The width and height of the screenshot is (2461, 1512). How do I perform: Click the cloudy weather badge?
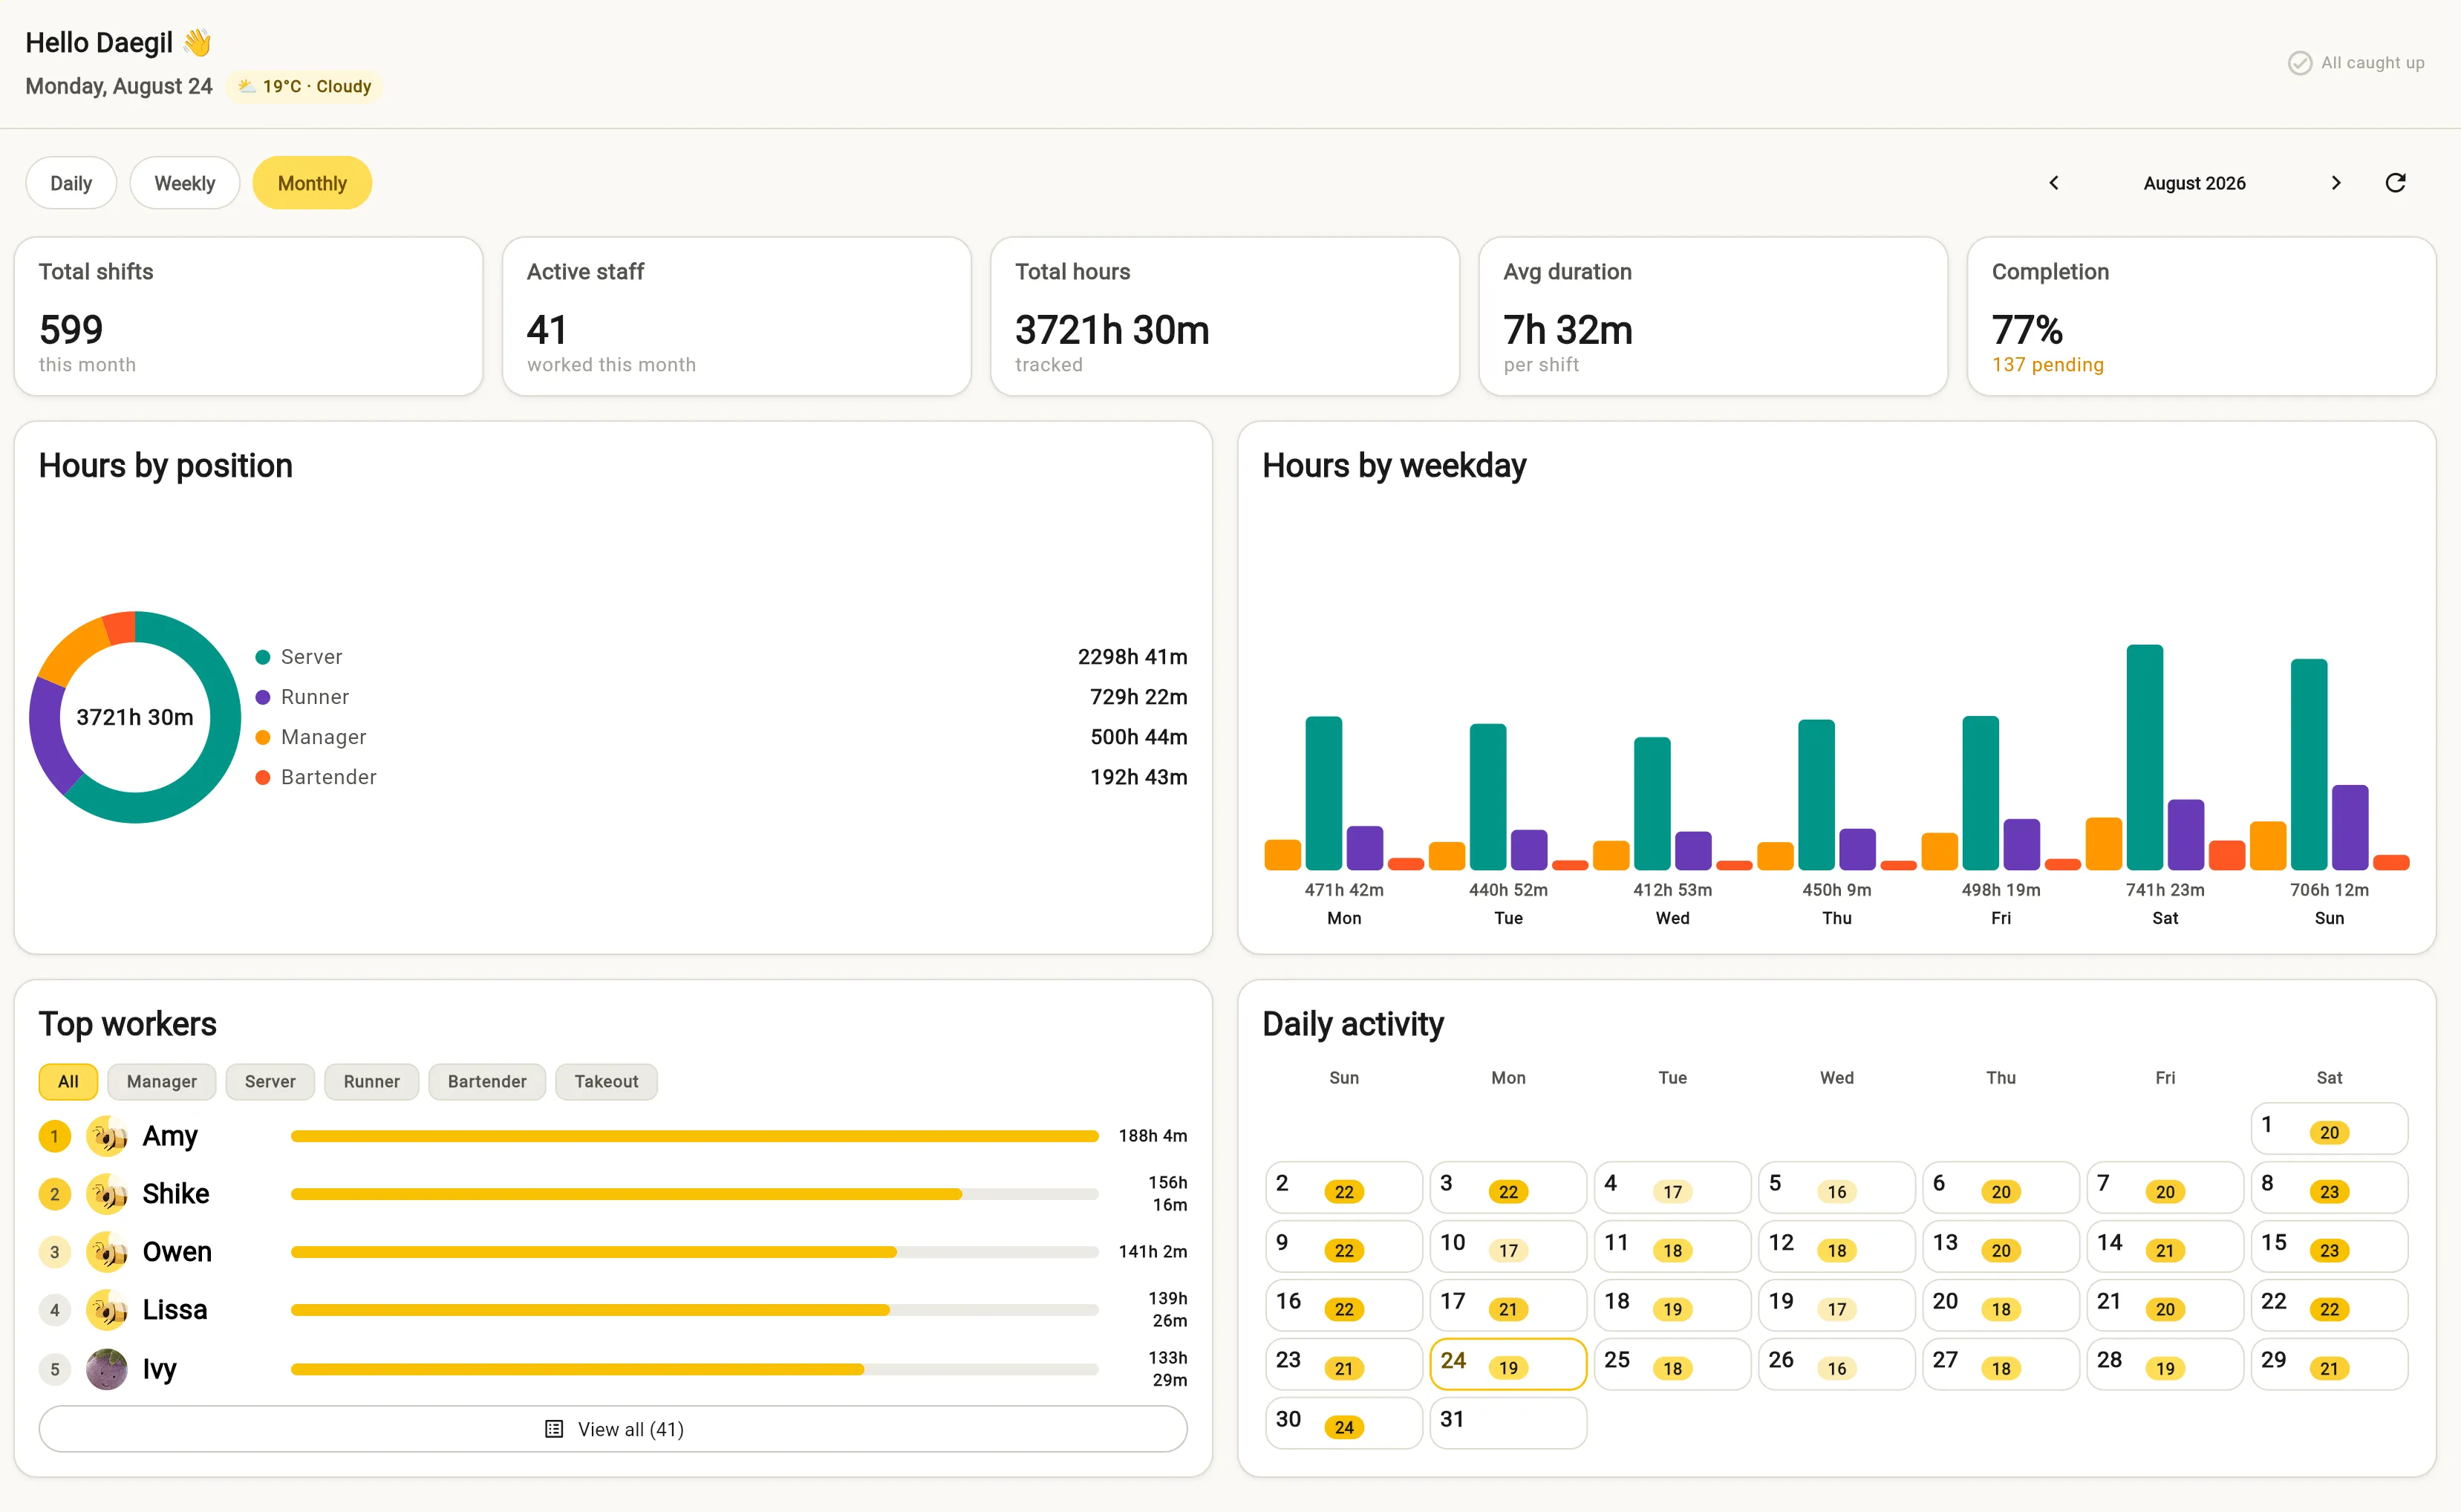coord(304,86)
